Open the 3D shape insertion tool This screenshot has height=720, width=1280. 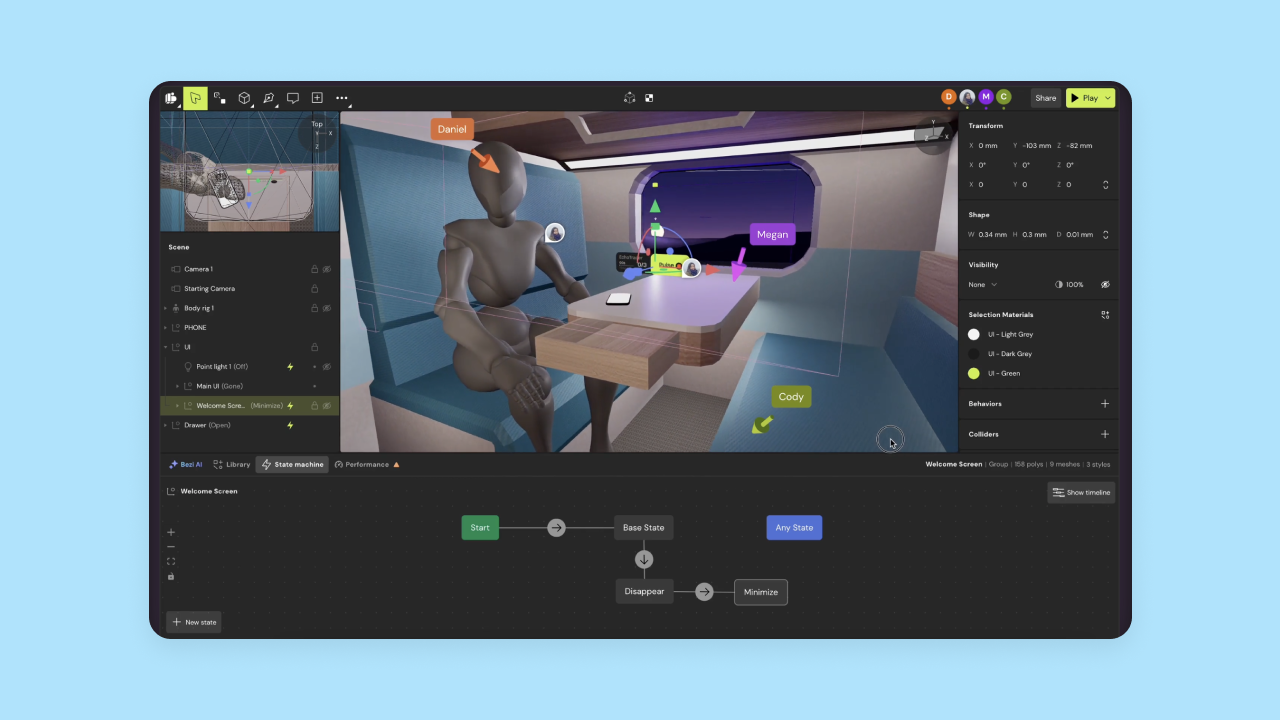(x=243, y=98)
